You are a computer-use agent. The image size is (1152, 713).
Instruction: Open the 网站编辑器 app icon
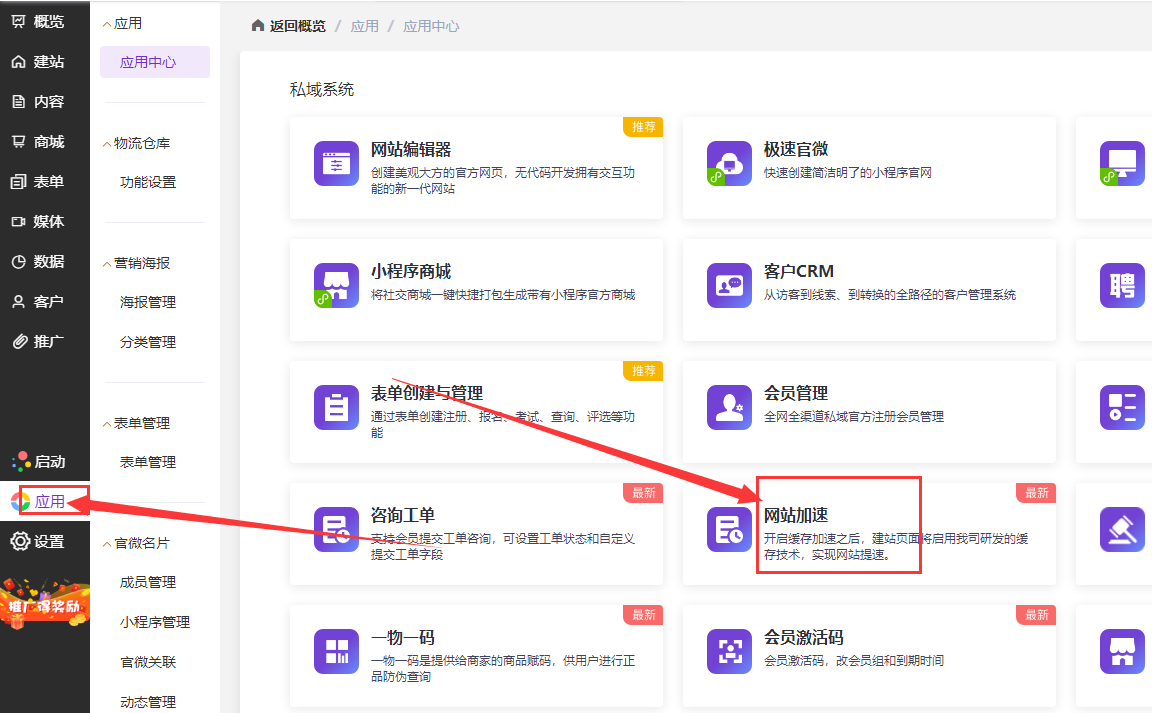click(x=336, y=163)
